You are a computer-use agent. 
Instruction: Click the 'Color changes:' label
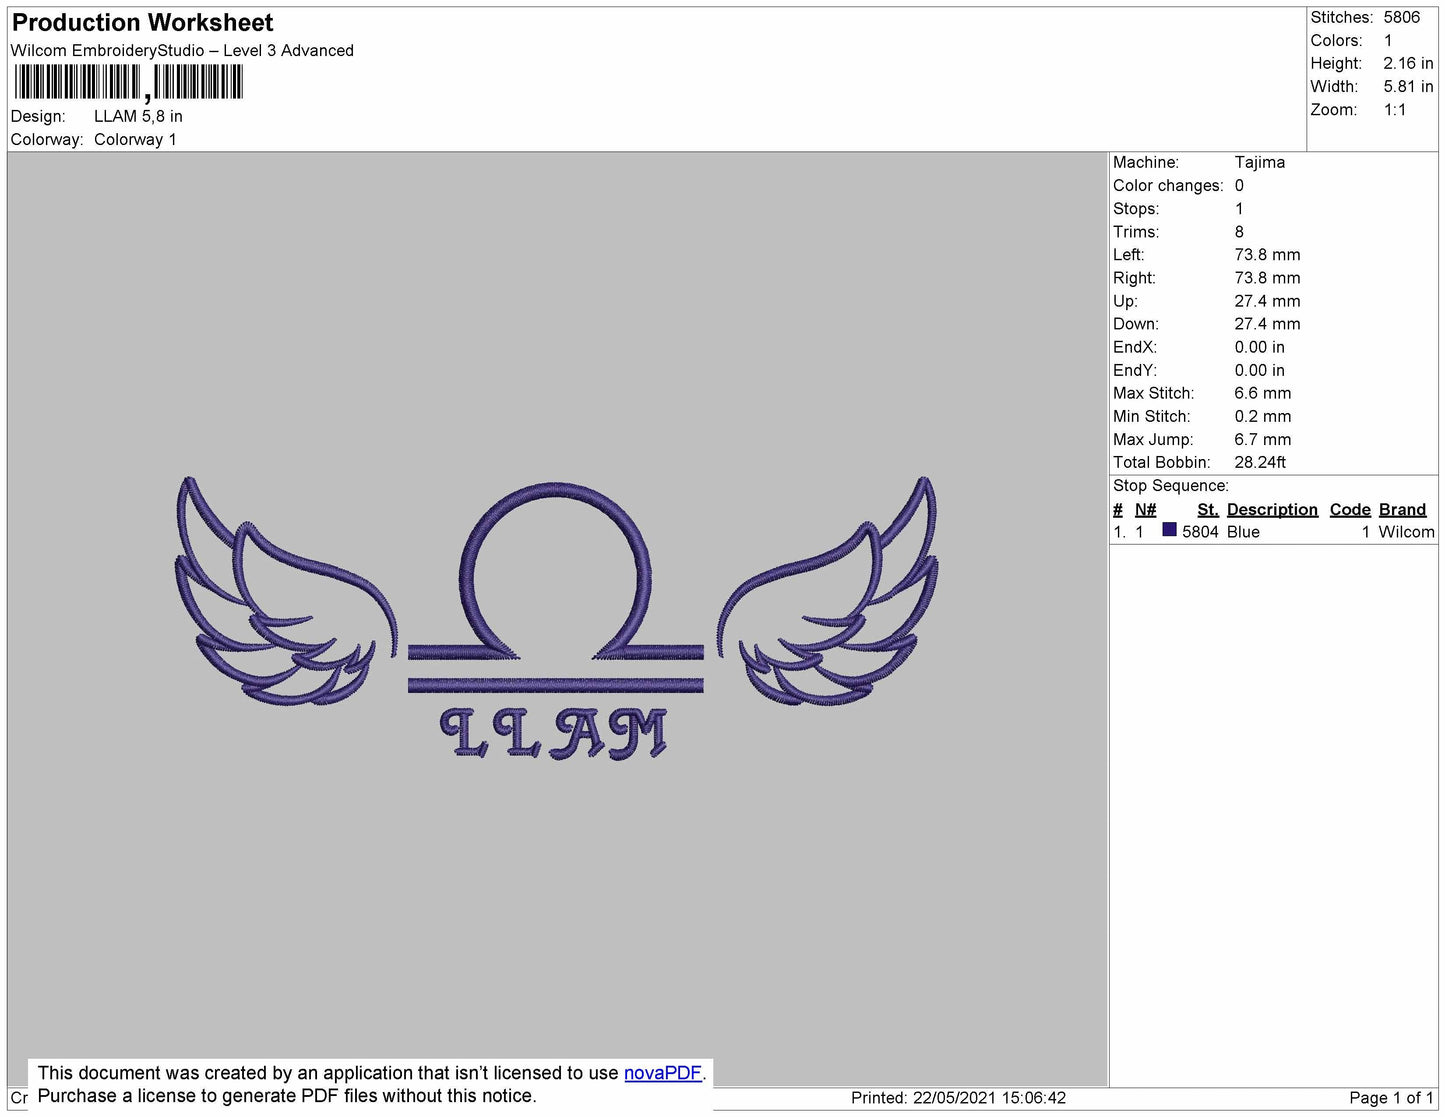(1168, 185)
